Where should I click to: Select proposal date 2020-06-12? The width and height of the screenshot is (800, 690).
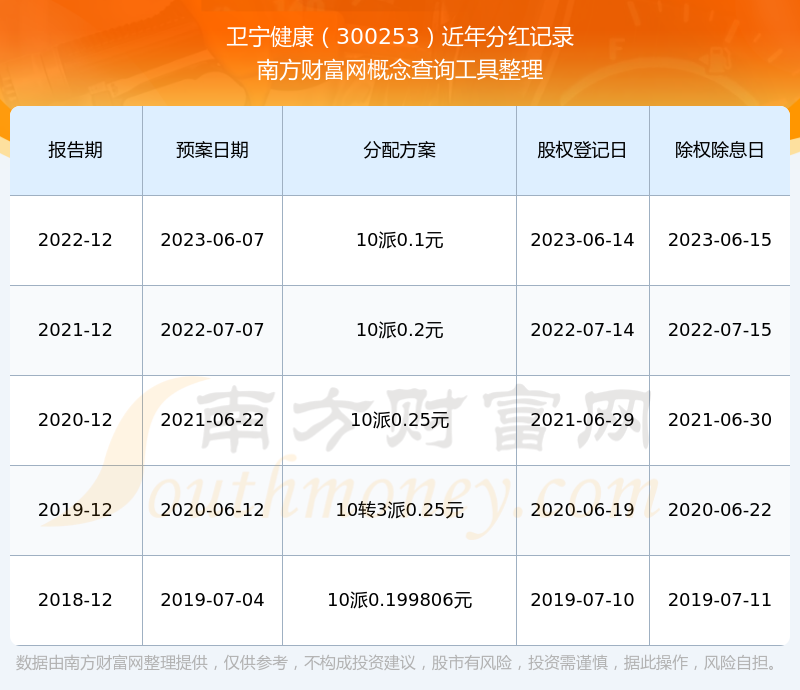pyautogui.click(x=212, y=509)
